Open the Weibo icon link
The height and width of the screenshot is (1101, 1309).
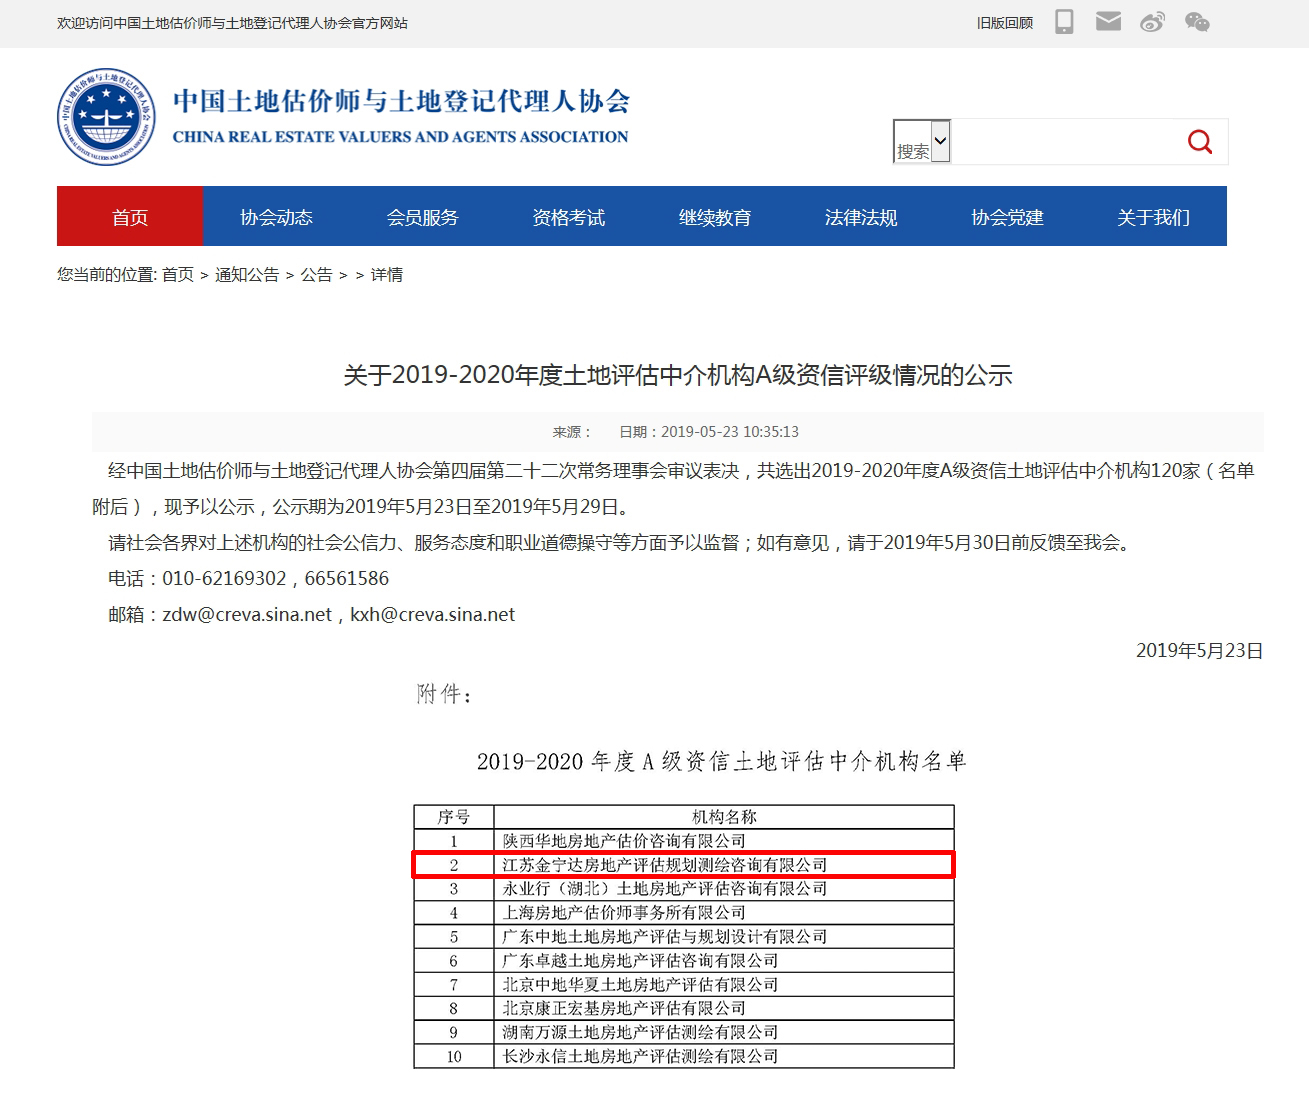click(x=1152, y=22)
